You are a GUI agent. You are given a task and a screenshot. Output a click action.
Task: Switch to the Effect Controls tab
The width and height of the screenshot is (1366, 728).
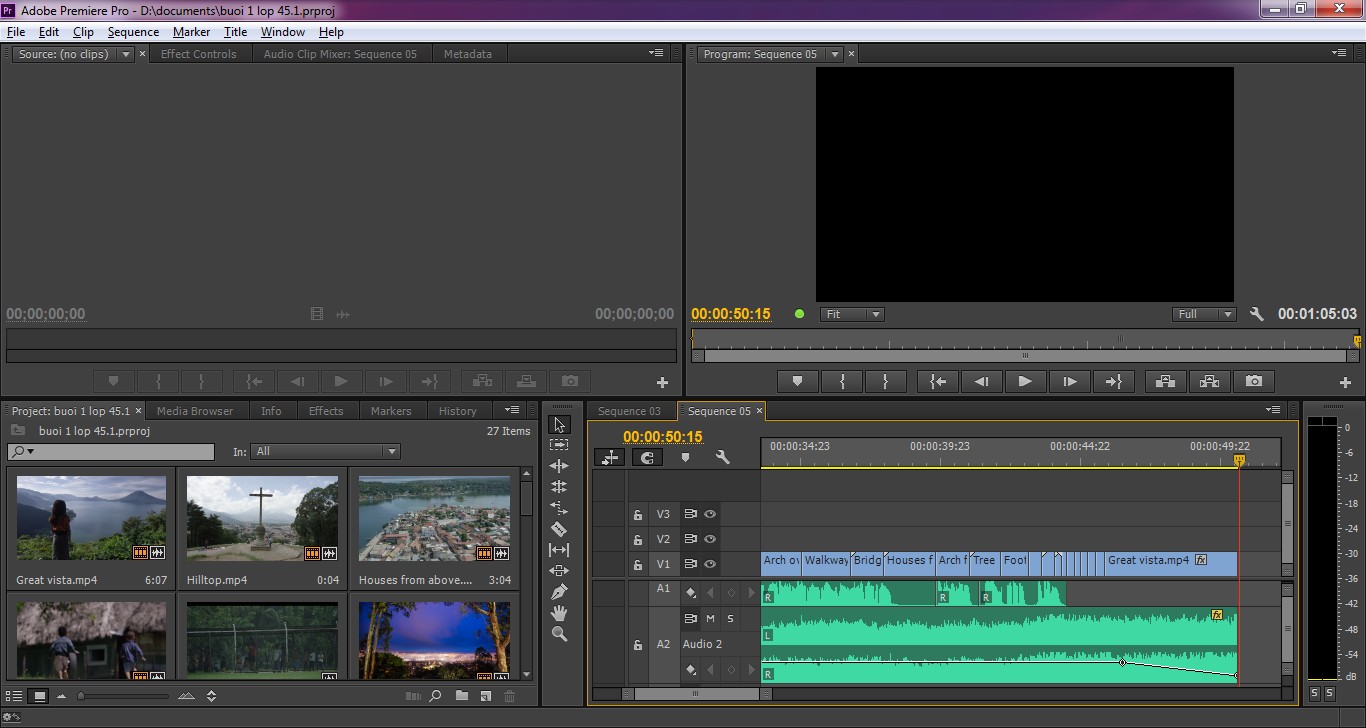click(199, 54)
